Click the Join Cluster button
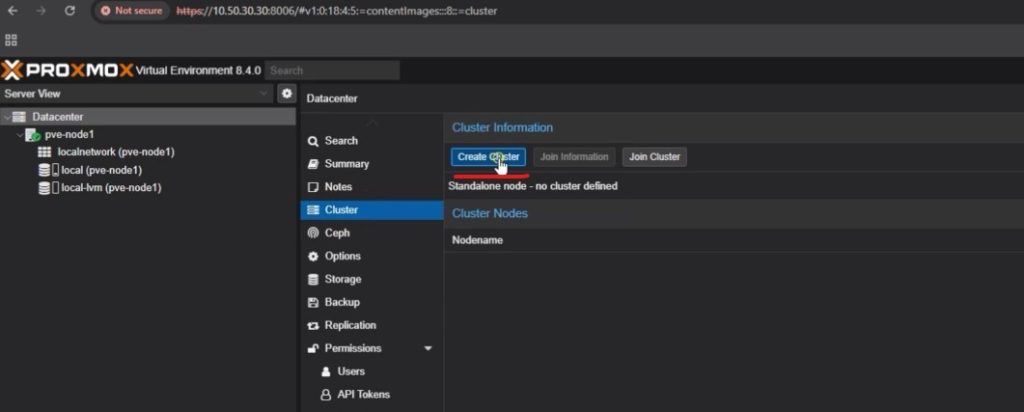 tap(654, 157)
